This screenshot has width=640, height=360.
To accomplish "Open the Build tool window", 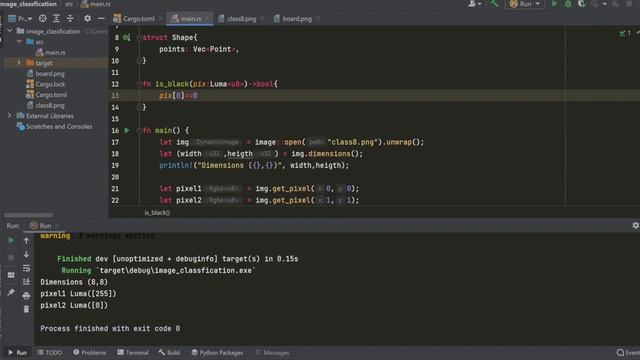I will tap(169, 352).
